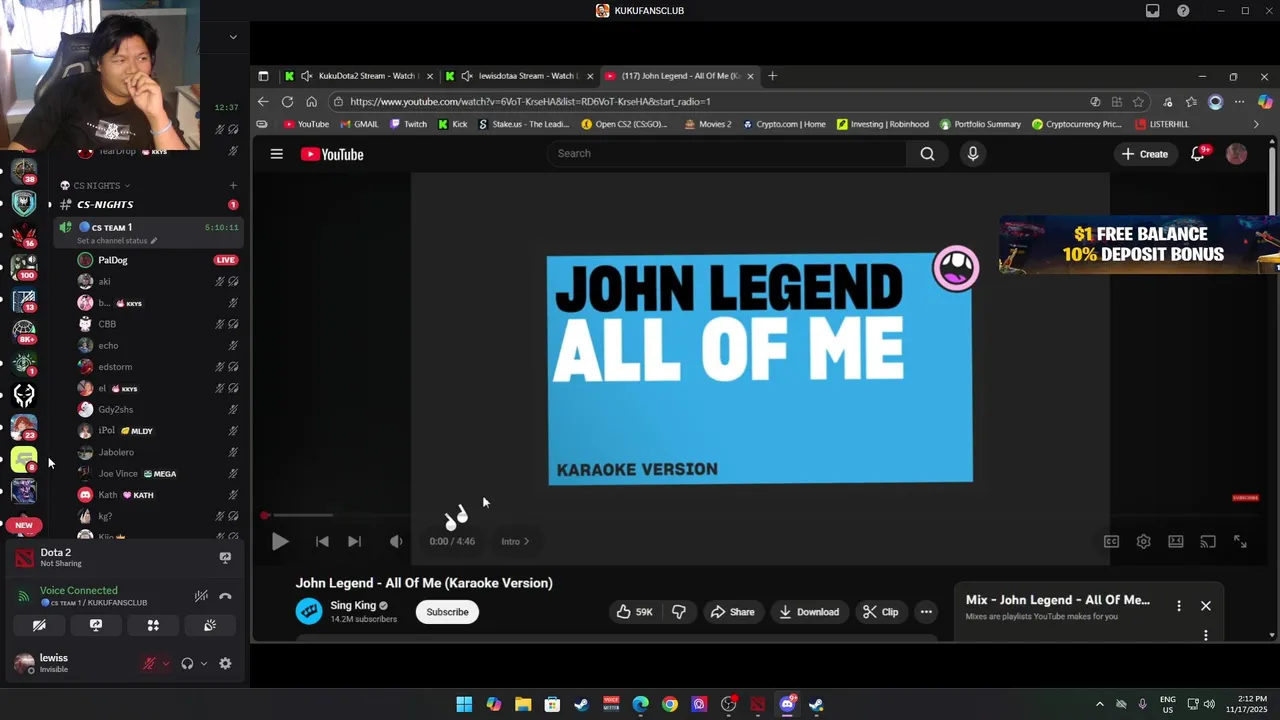Toggle Discord deafen headphones

click(x=187, y=663)
